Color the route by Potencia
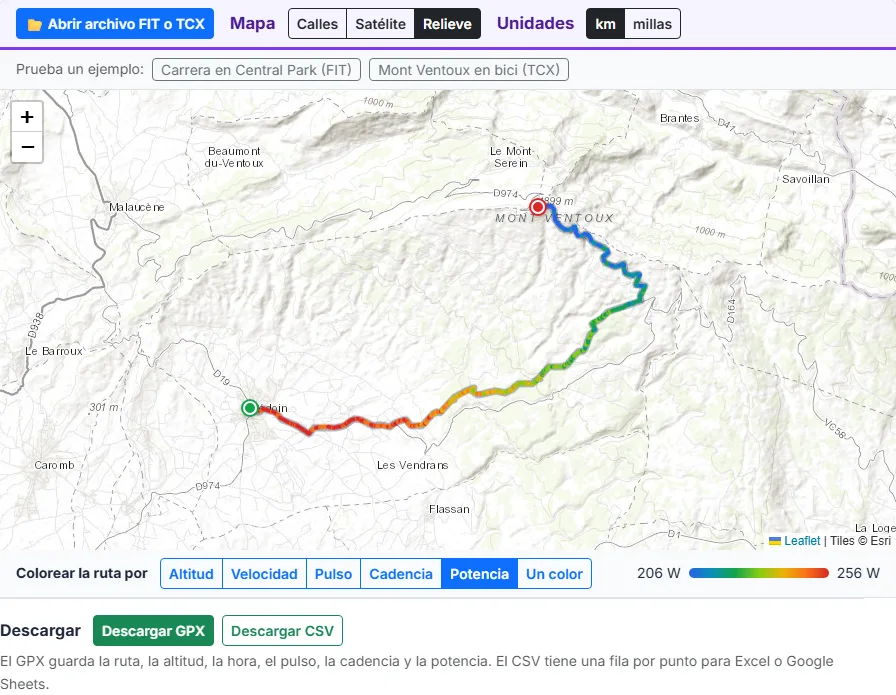 479,574
